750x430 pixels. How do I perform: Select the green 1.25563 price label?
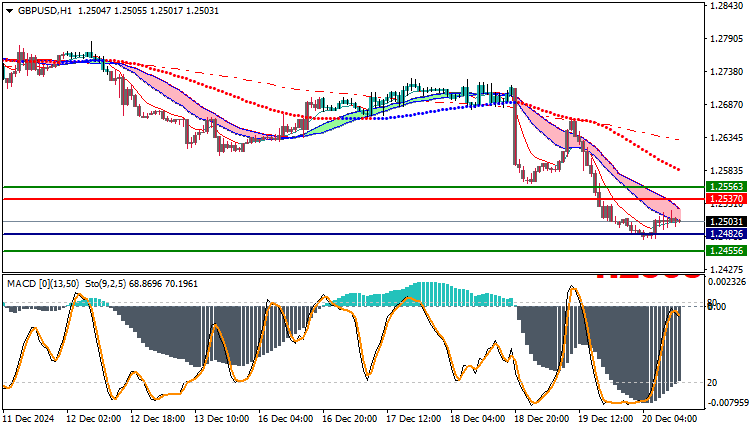point(726,187)
